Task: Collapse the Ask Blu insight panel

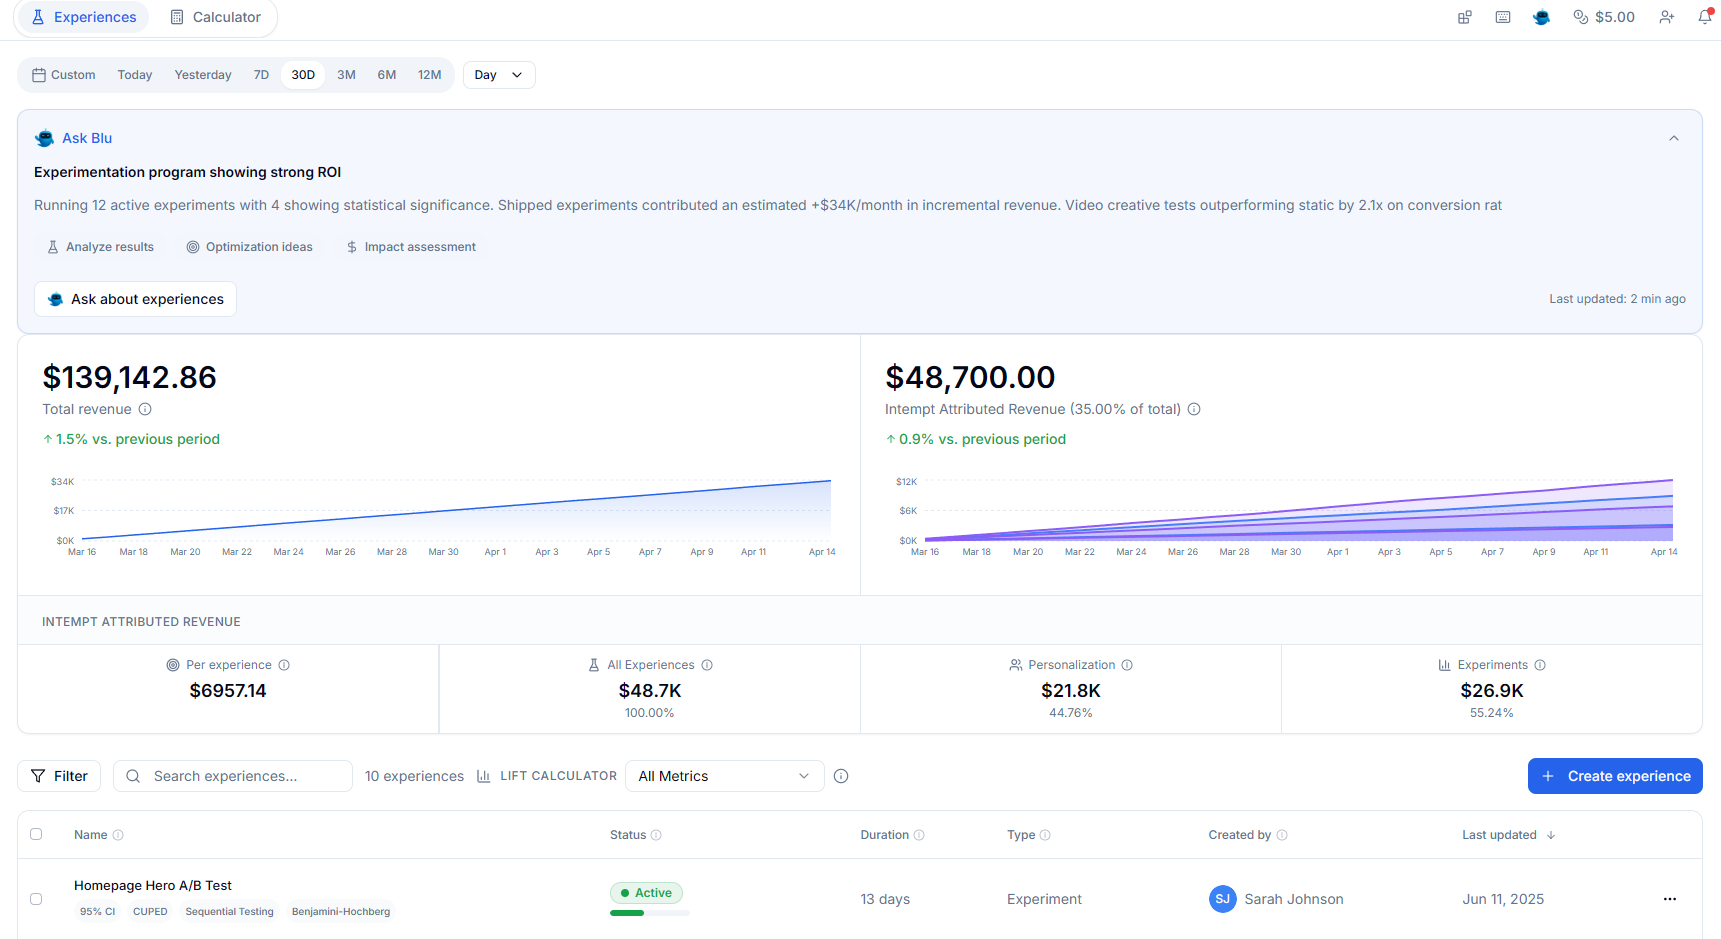Action: (x=1674, y=138)
